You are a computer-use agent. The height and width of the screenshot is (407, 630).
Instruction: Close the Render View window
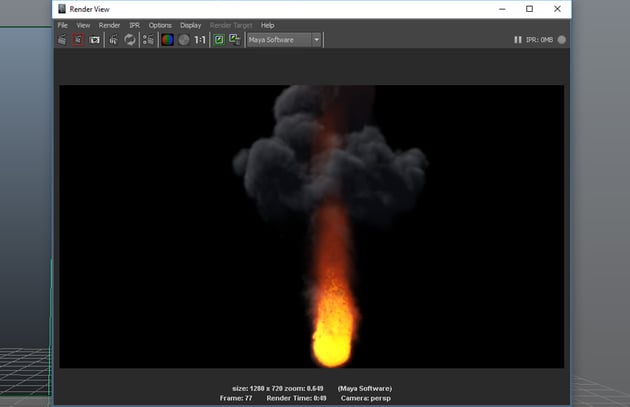click(557, 9)
